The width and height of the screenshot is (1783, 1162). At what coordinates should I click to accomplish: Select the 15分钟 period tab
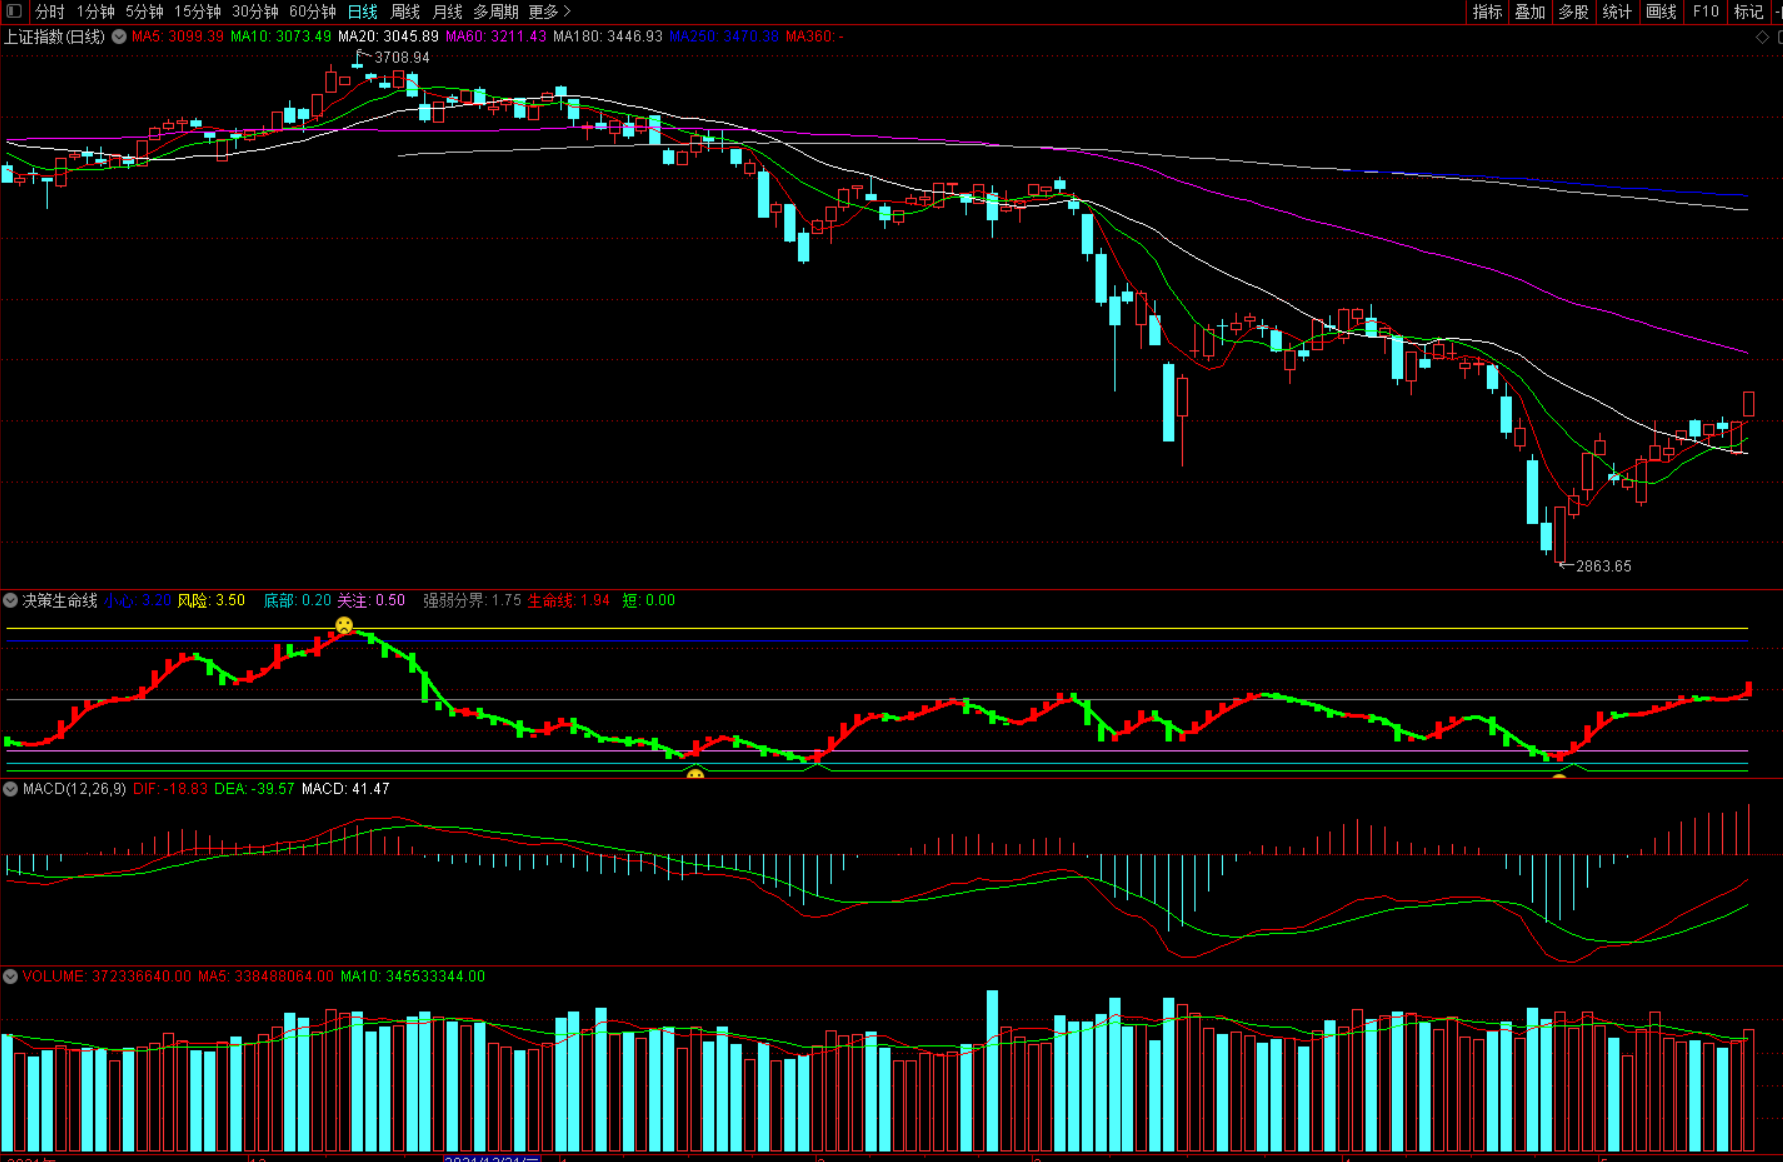(197, 12)
